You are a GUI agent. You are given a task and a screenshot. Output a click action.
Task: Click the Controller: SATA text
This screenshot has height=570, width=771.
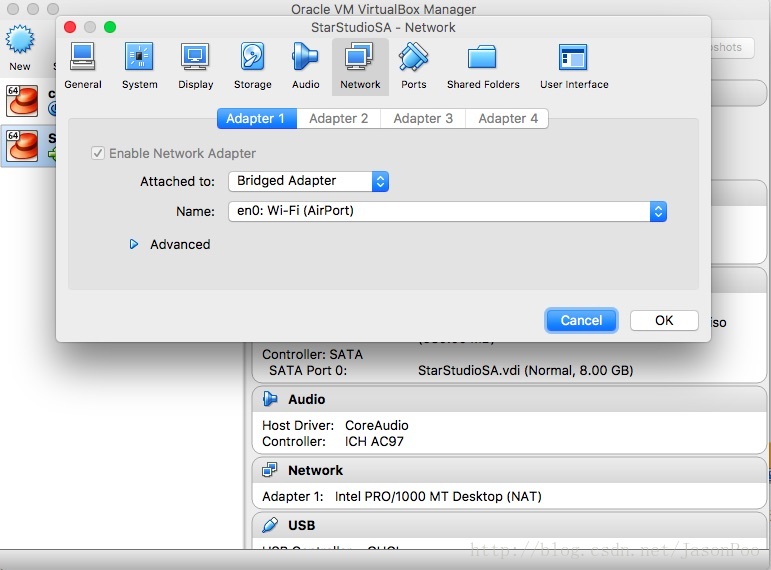(312, 354)
